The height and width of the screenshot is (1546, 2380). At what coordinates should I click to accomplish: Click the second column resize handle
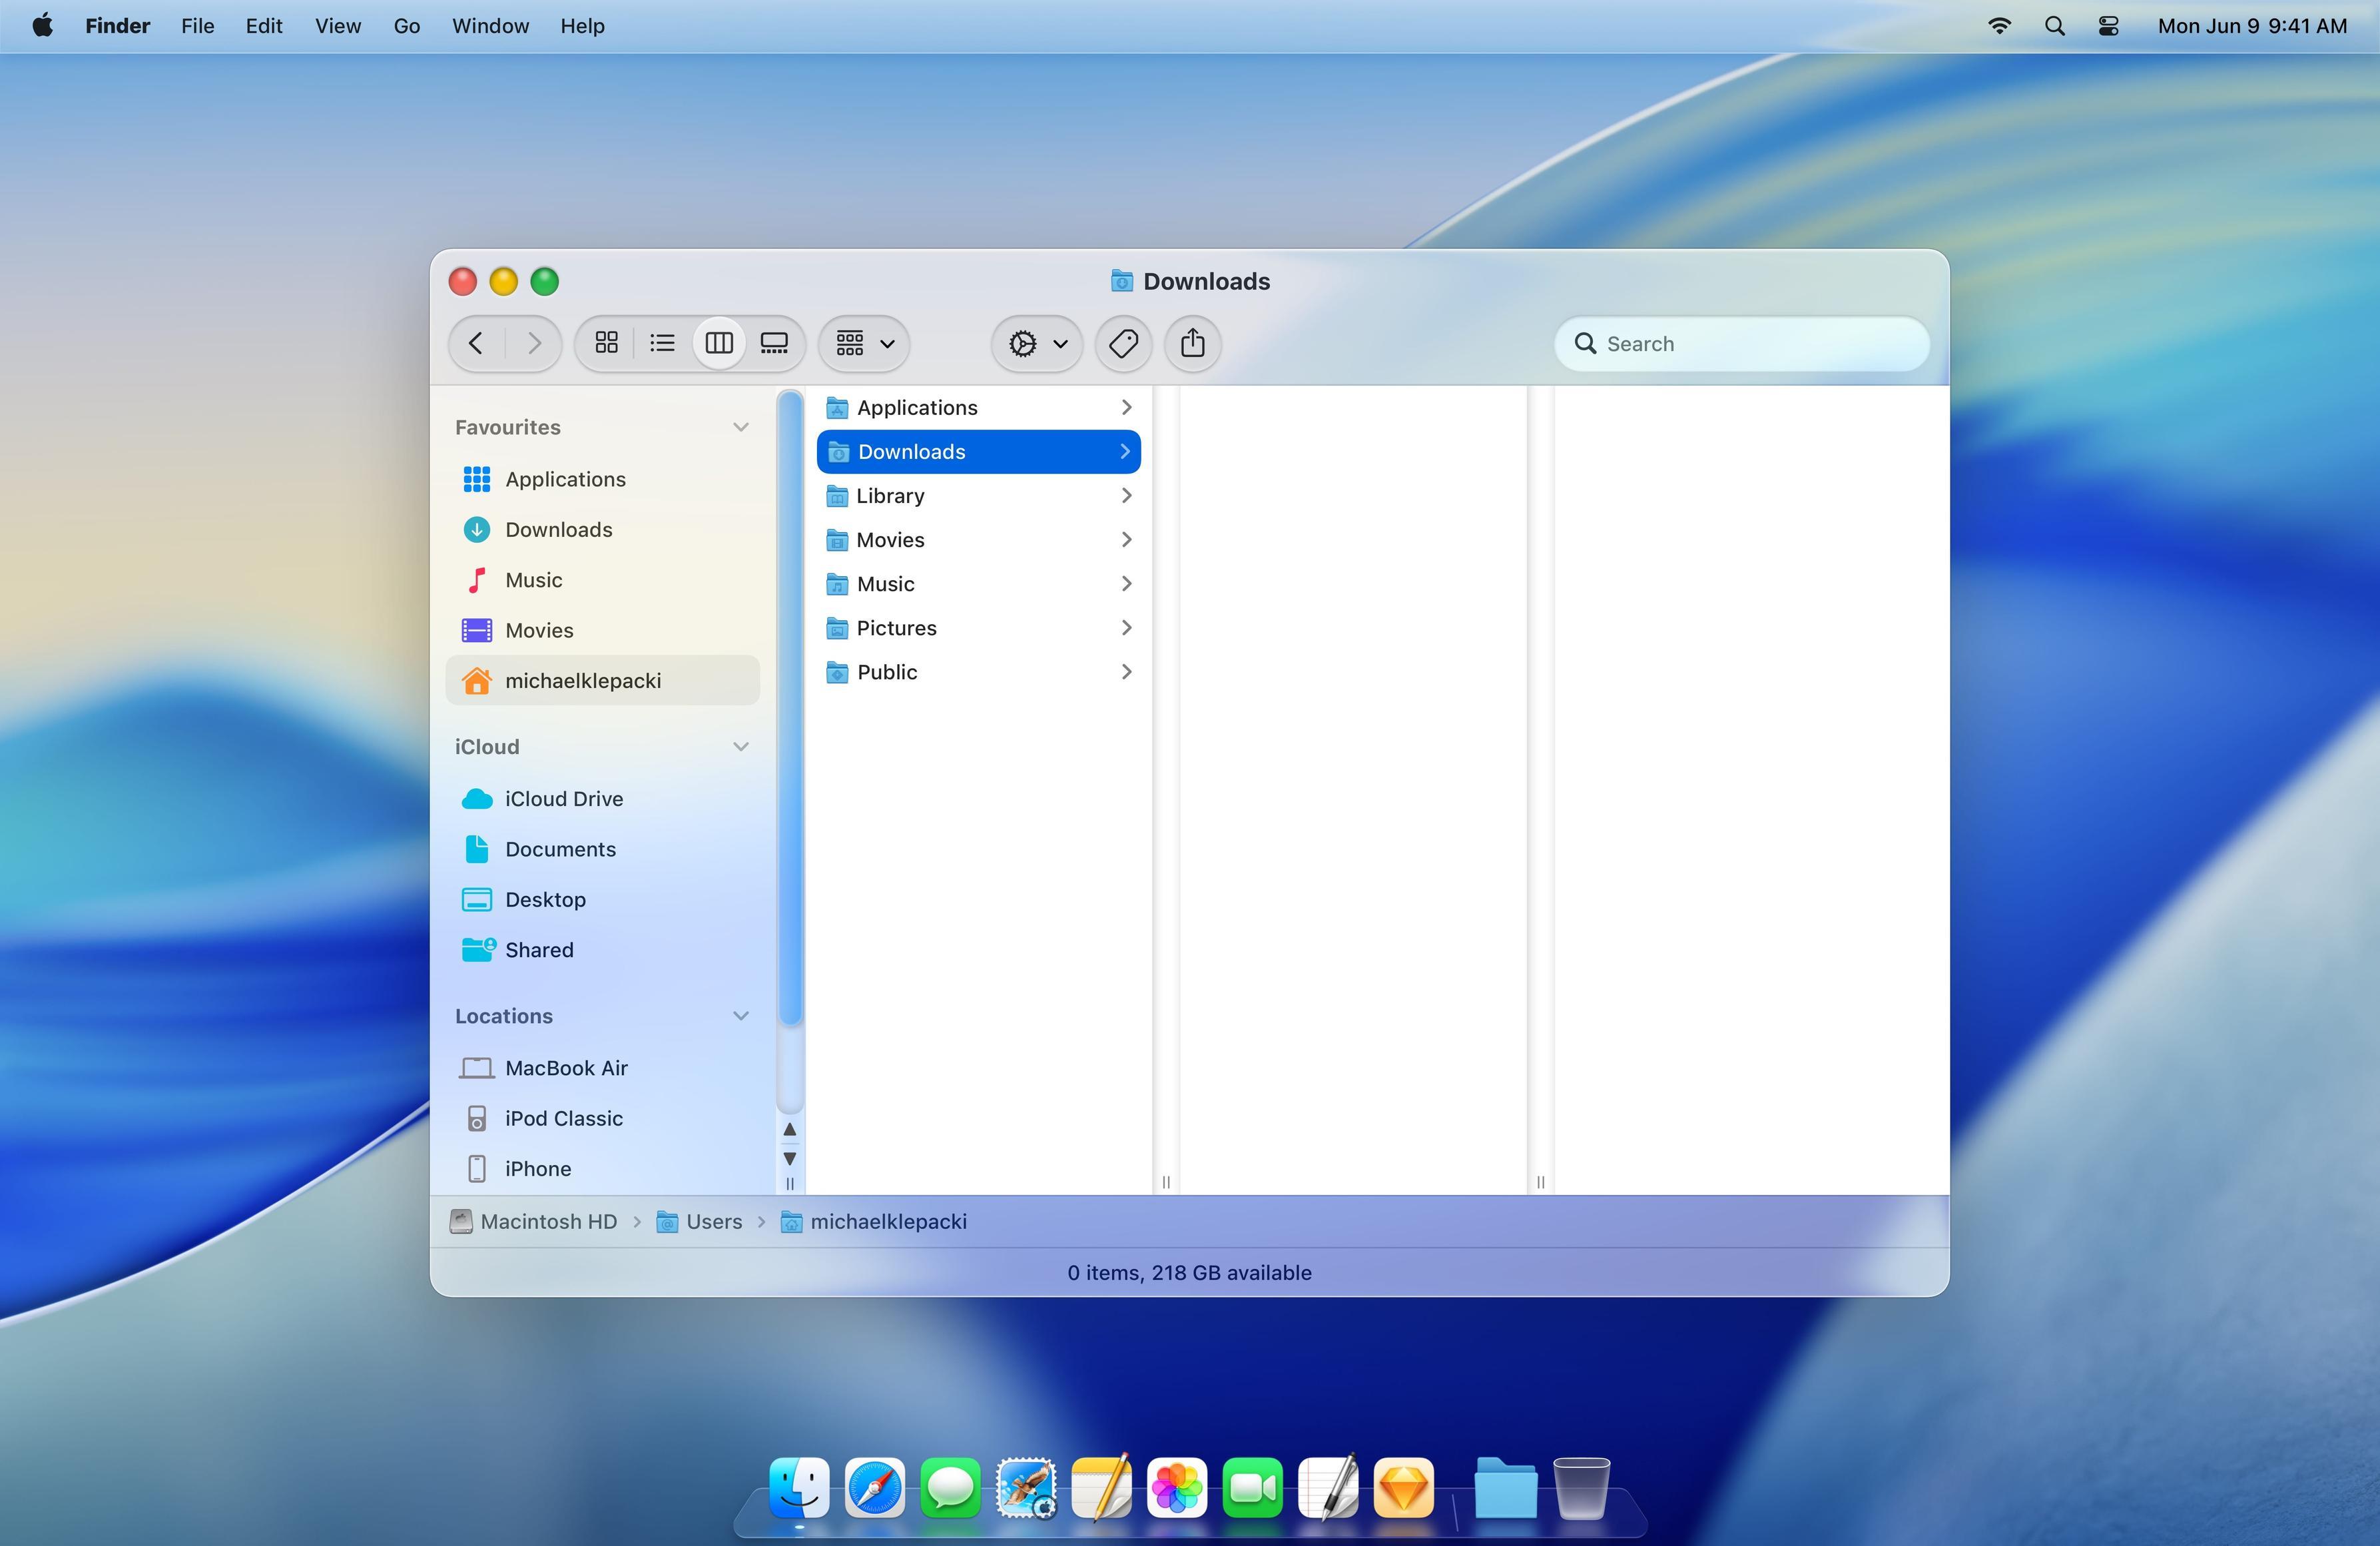(1541, 1182)
